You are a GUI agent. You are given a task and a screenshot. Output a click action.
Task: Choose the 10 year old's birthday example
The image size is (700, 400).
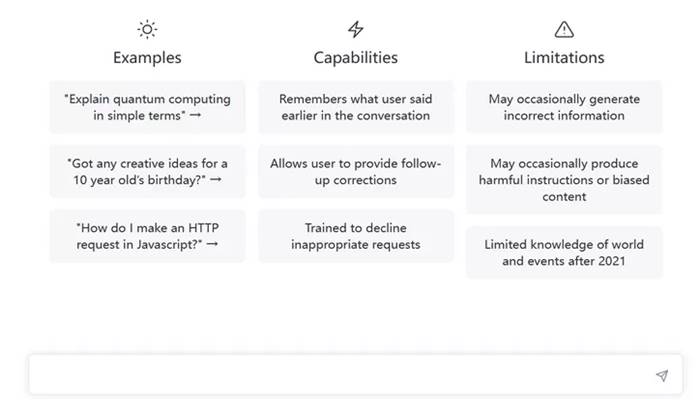coord(147,171)
